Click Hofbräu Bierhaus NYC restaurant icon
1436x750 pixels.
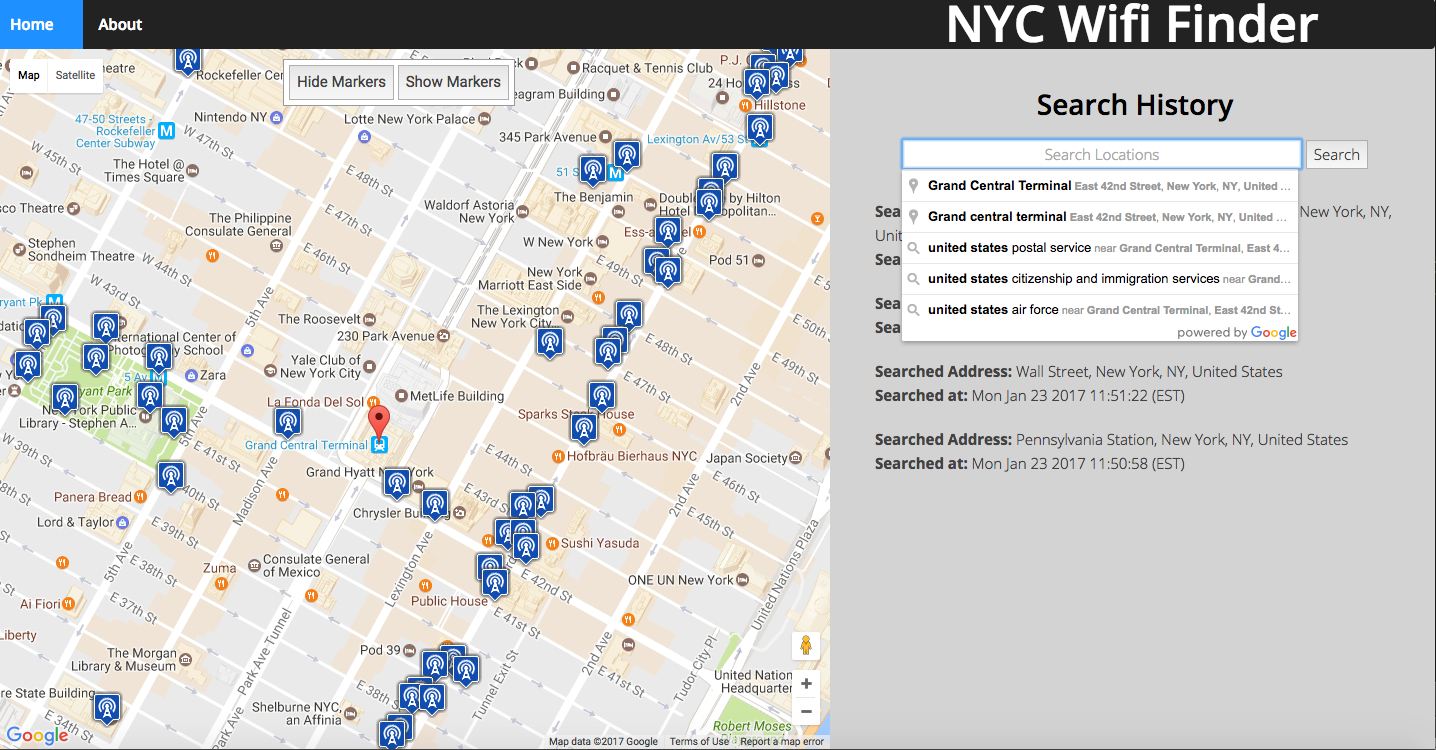coord(558,456)
